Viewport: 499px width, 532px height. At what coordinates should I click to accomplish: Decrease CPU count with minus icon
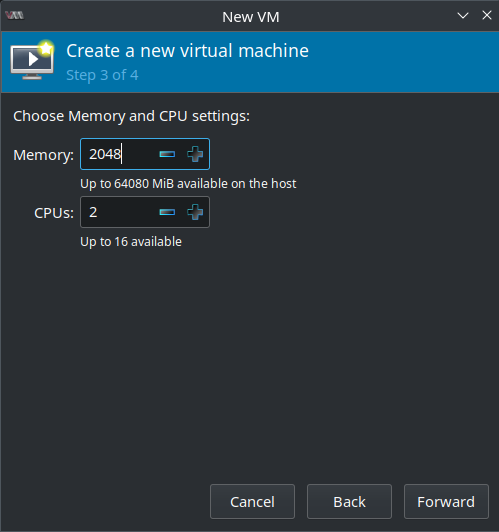(x=167, y=212)
